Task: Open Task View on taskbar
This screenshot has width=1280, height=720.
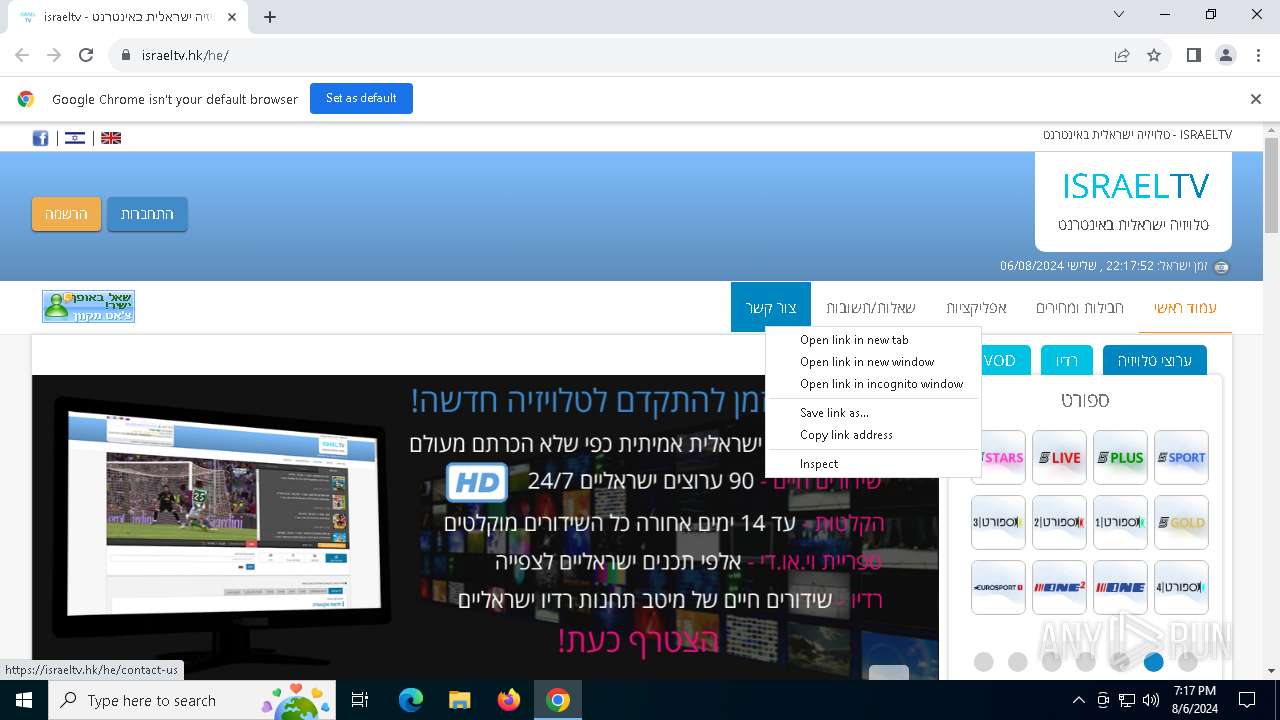Action: (360, 700)
